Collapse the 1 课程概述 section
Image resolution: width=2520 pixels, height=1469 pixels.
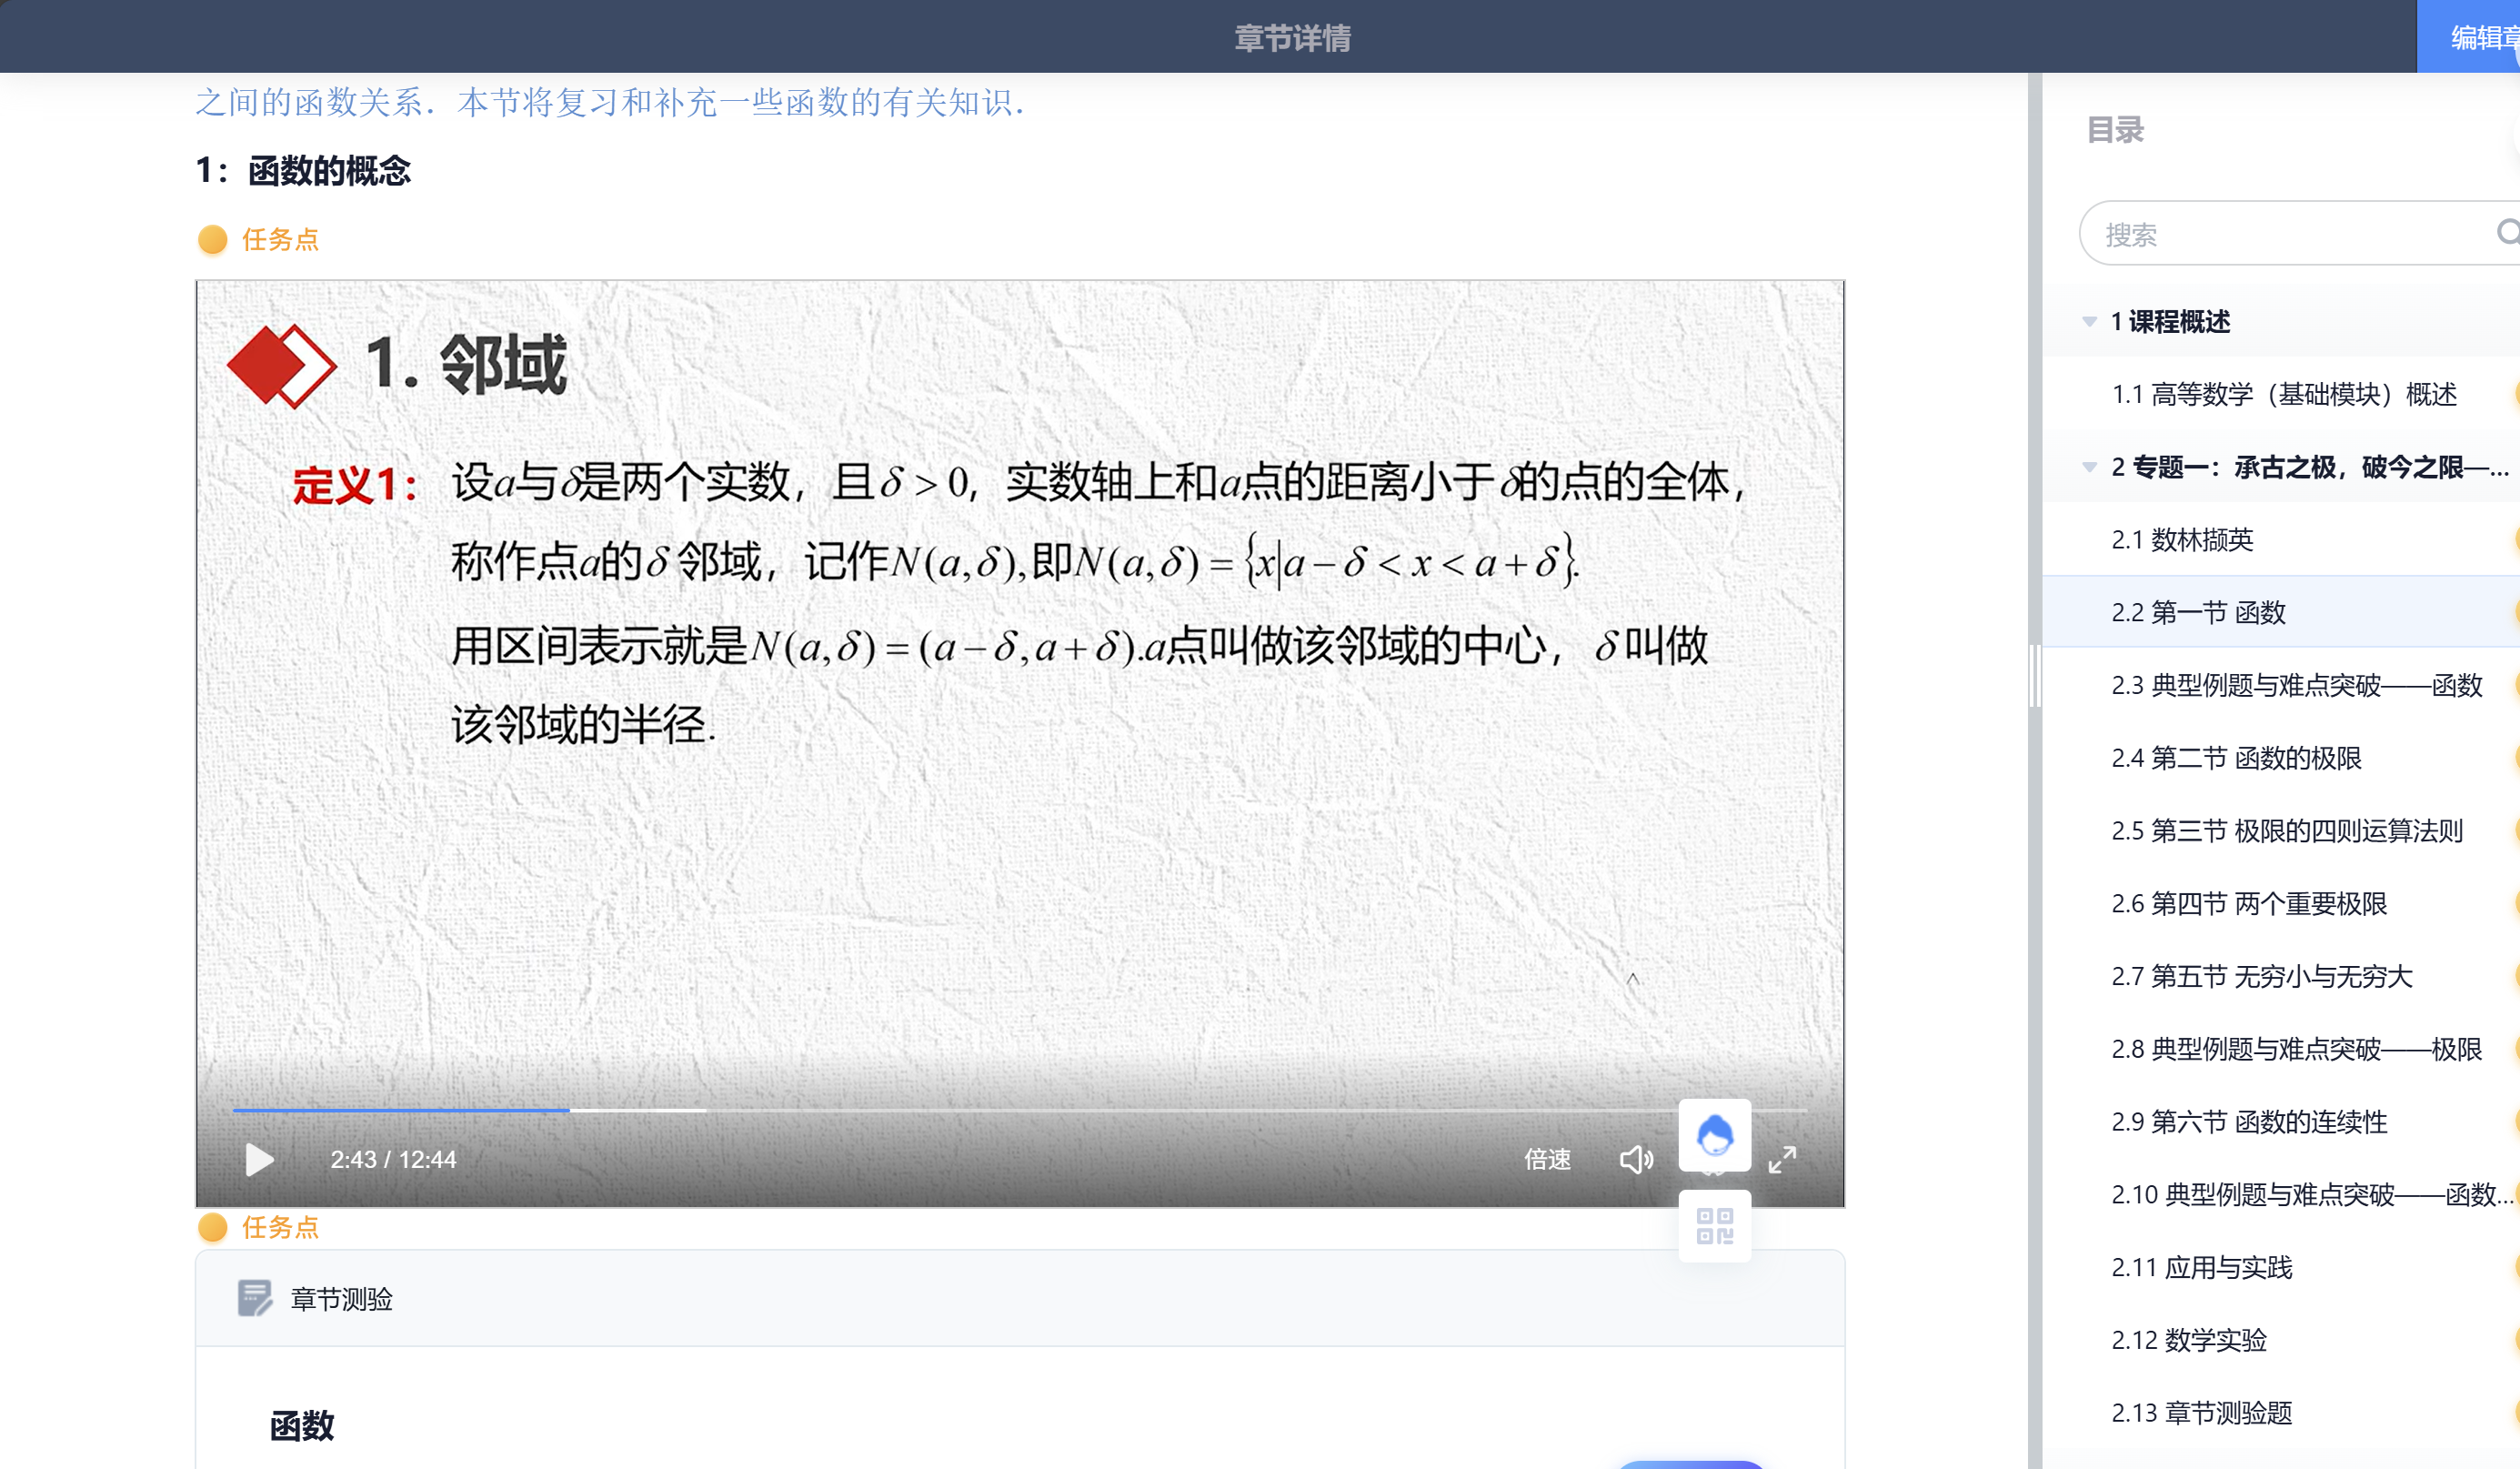pos(2089,322)
